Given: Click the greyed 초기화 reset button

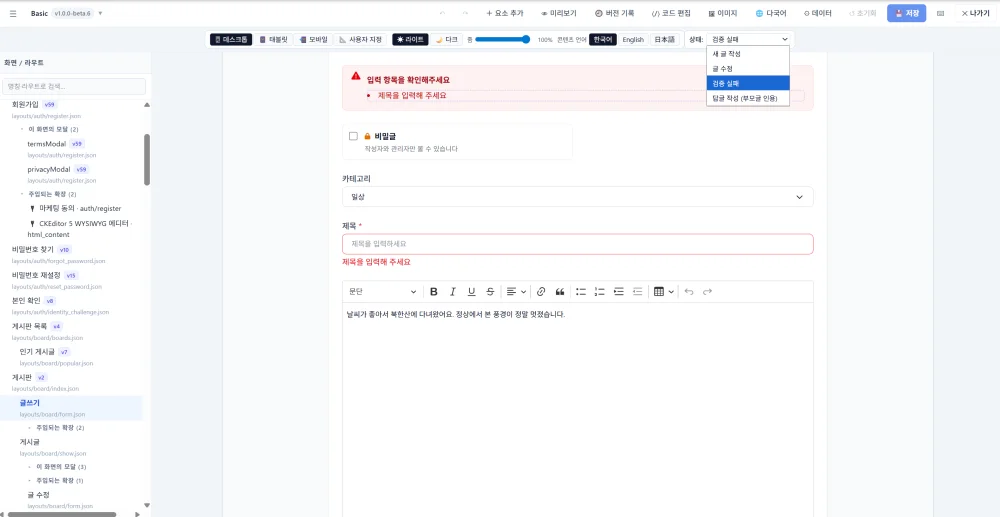Looking at the screenshot, I should 862,13.
